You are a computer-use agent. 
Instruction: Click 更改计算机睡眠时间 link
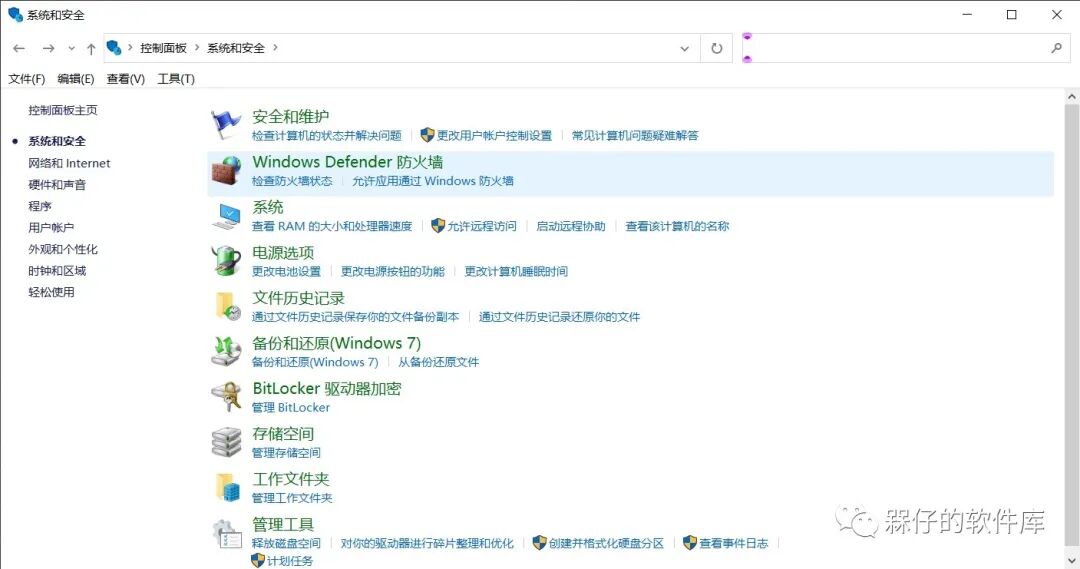pyautogui.click(x=516, y=271)
